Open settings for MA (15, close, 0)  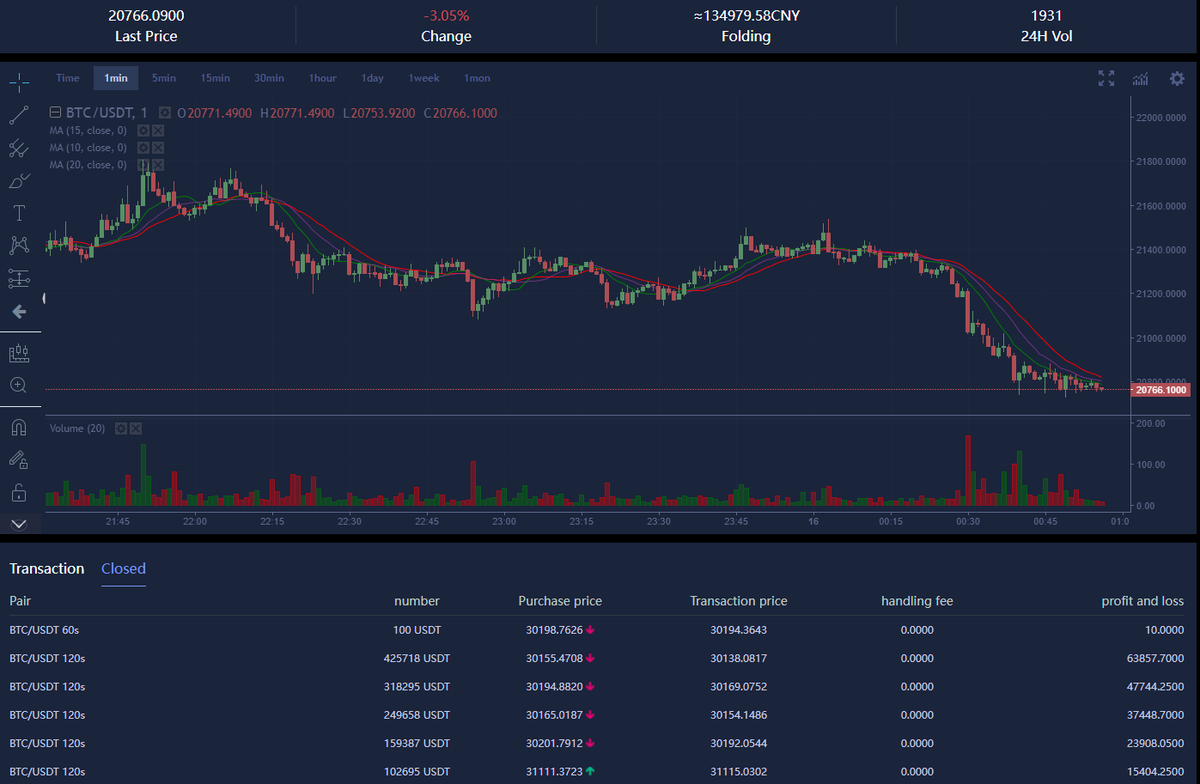[x=143, y=130]
